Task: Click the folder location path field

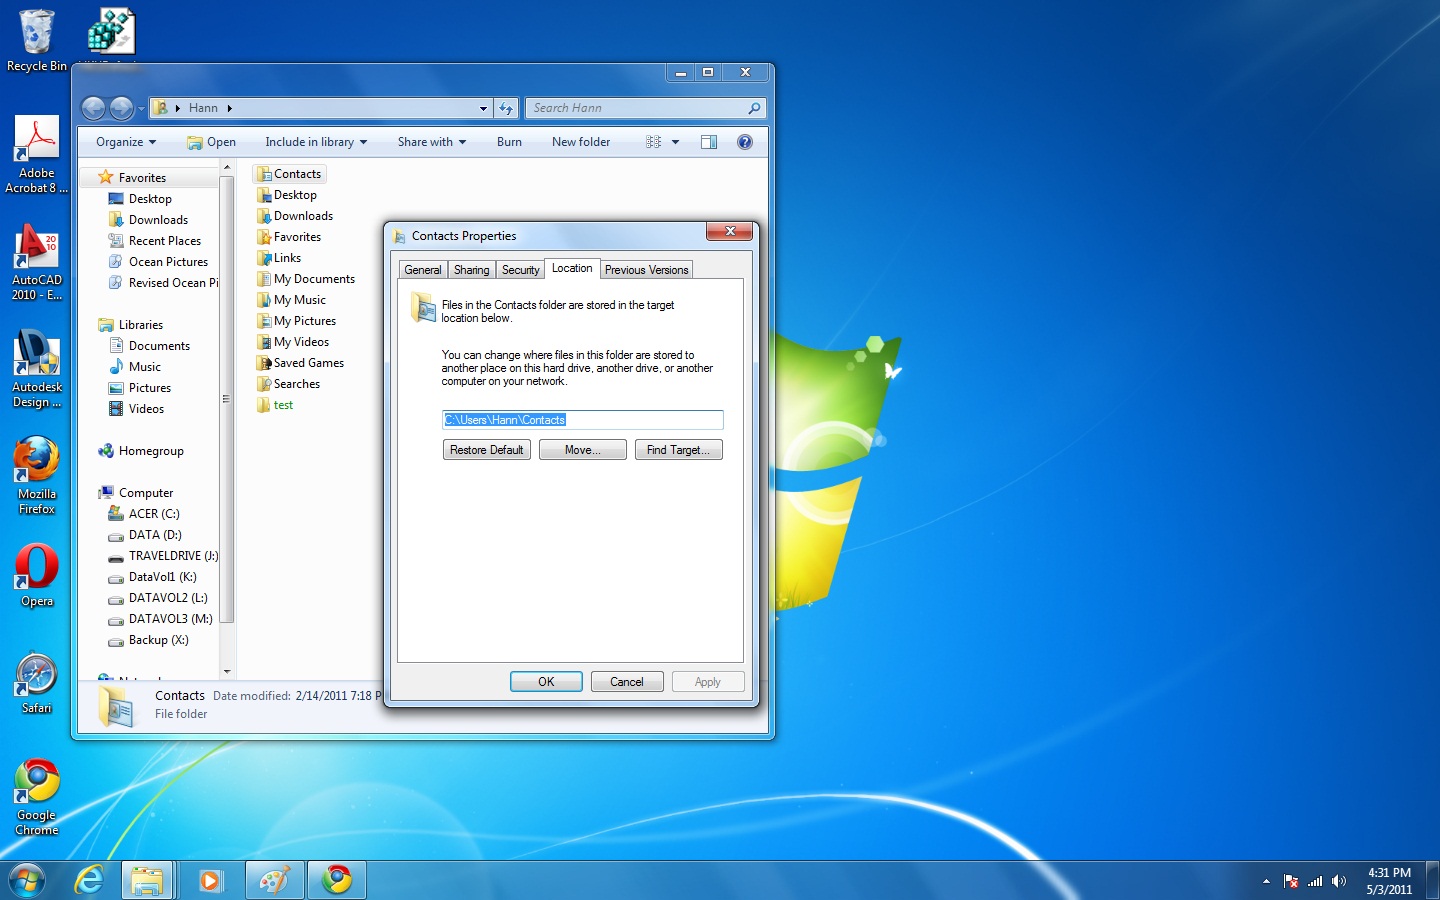Action: point(582,420)
